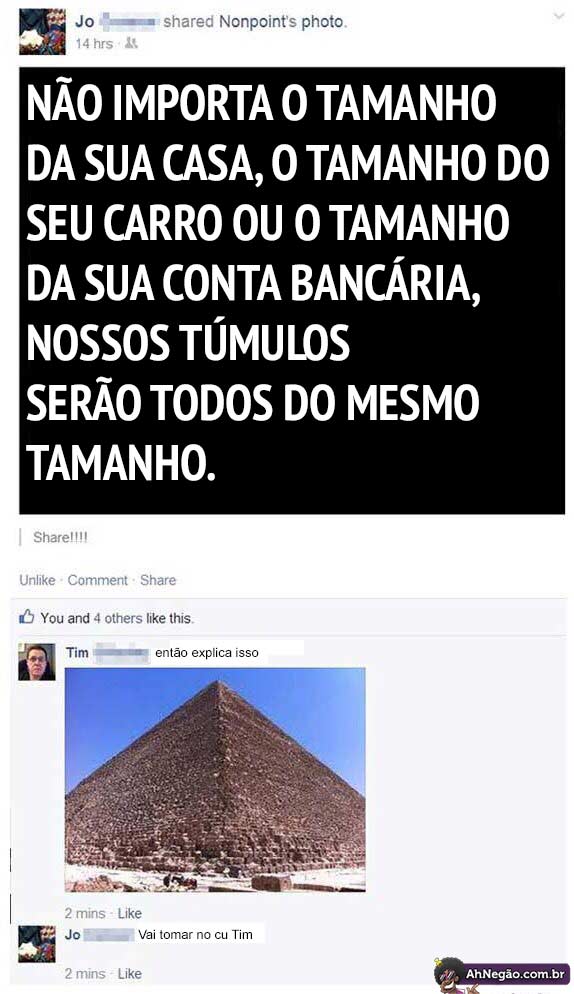This screenshot has width=574, height=994.
Task: Open Nonpoint's photo link
Action: [282, 22]
